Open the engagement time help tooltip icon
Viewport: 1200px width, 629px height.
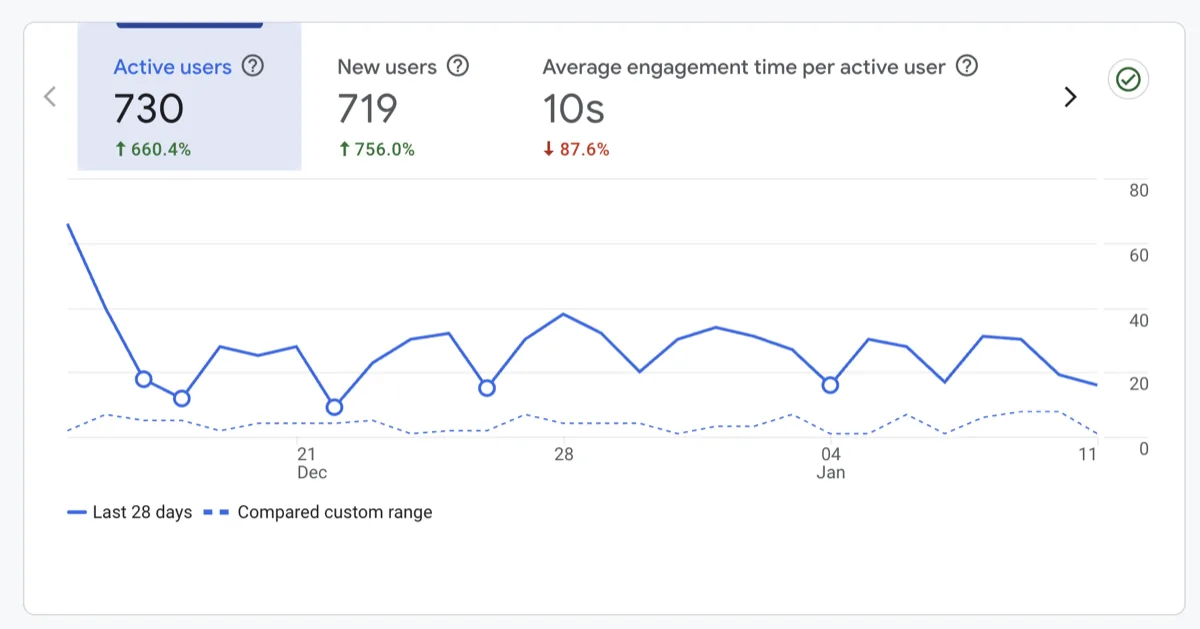click(966, 66)
